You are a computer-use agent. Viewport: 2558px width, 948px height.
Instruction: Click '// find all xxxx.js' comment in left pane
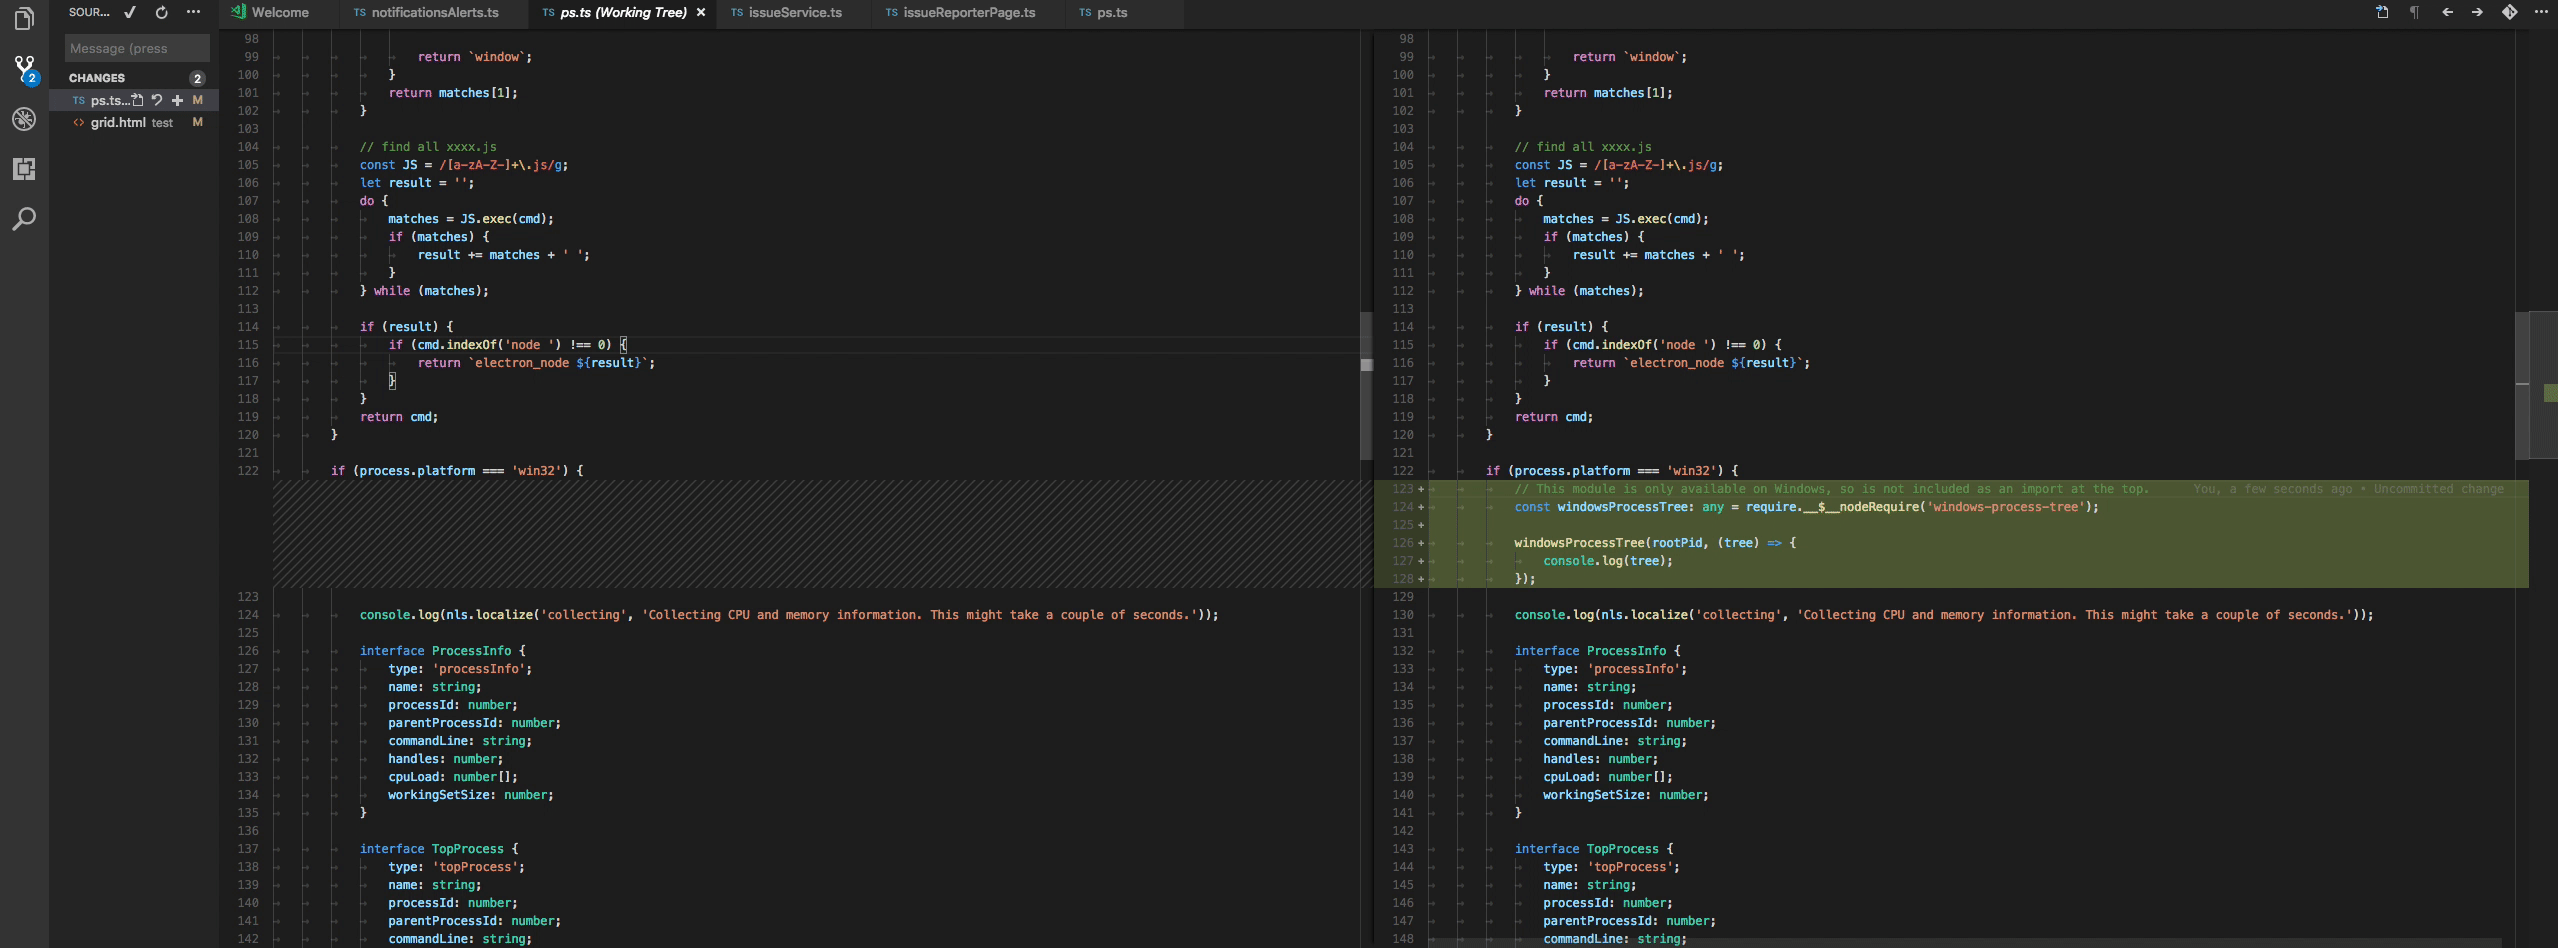[428, 147]
